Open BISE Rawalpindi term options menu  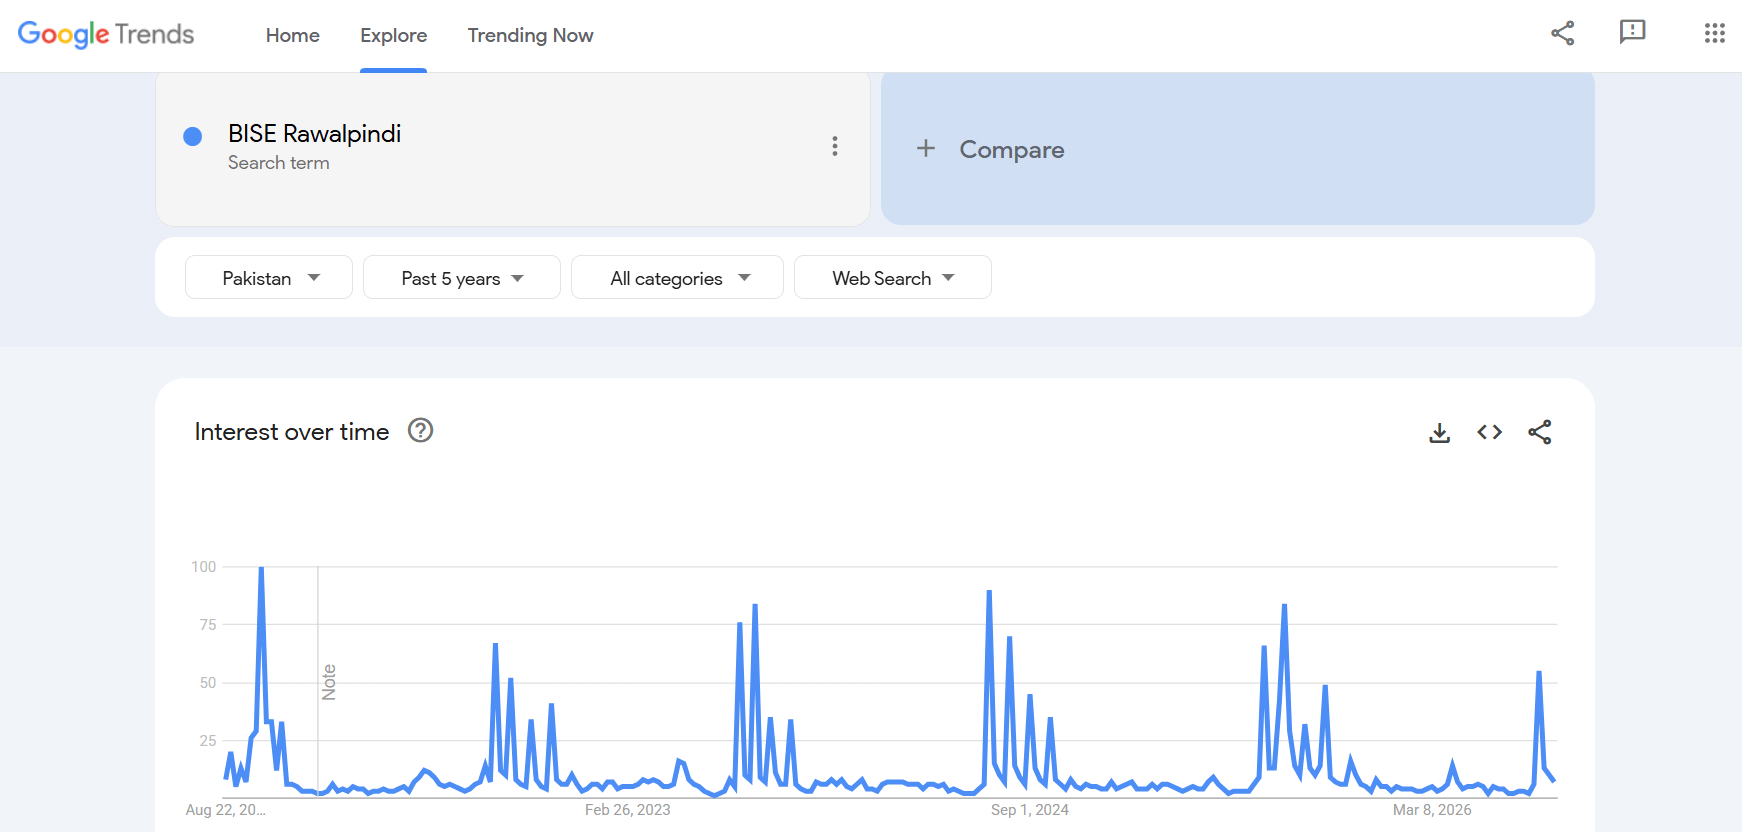pyautogui.click(x=835, y=146)
